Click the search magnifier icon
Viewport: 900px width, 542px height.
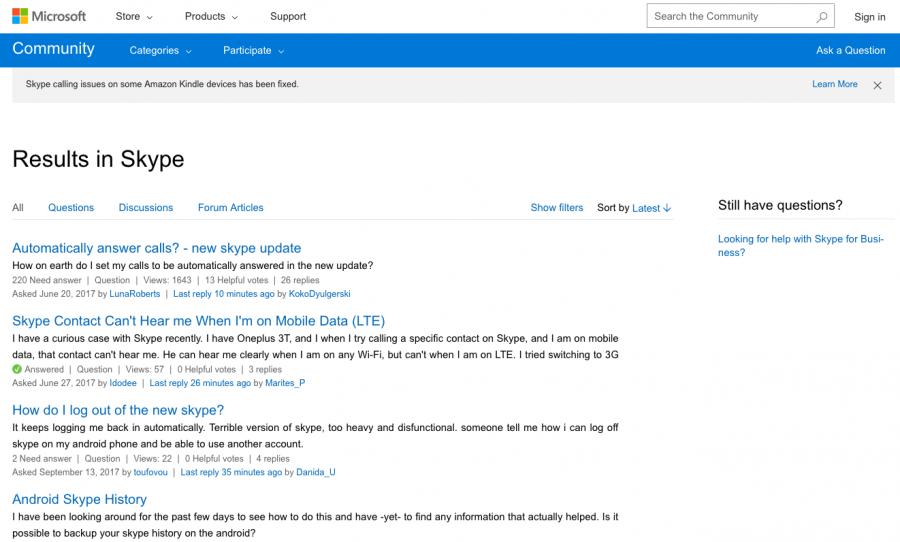[822, 17]
